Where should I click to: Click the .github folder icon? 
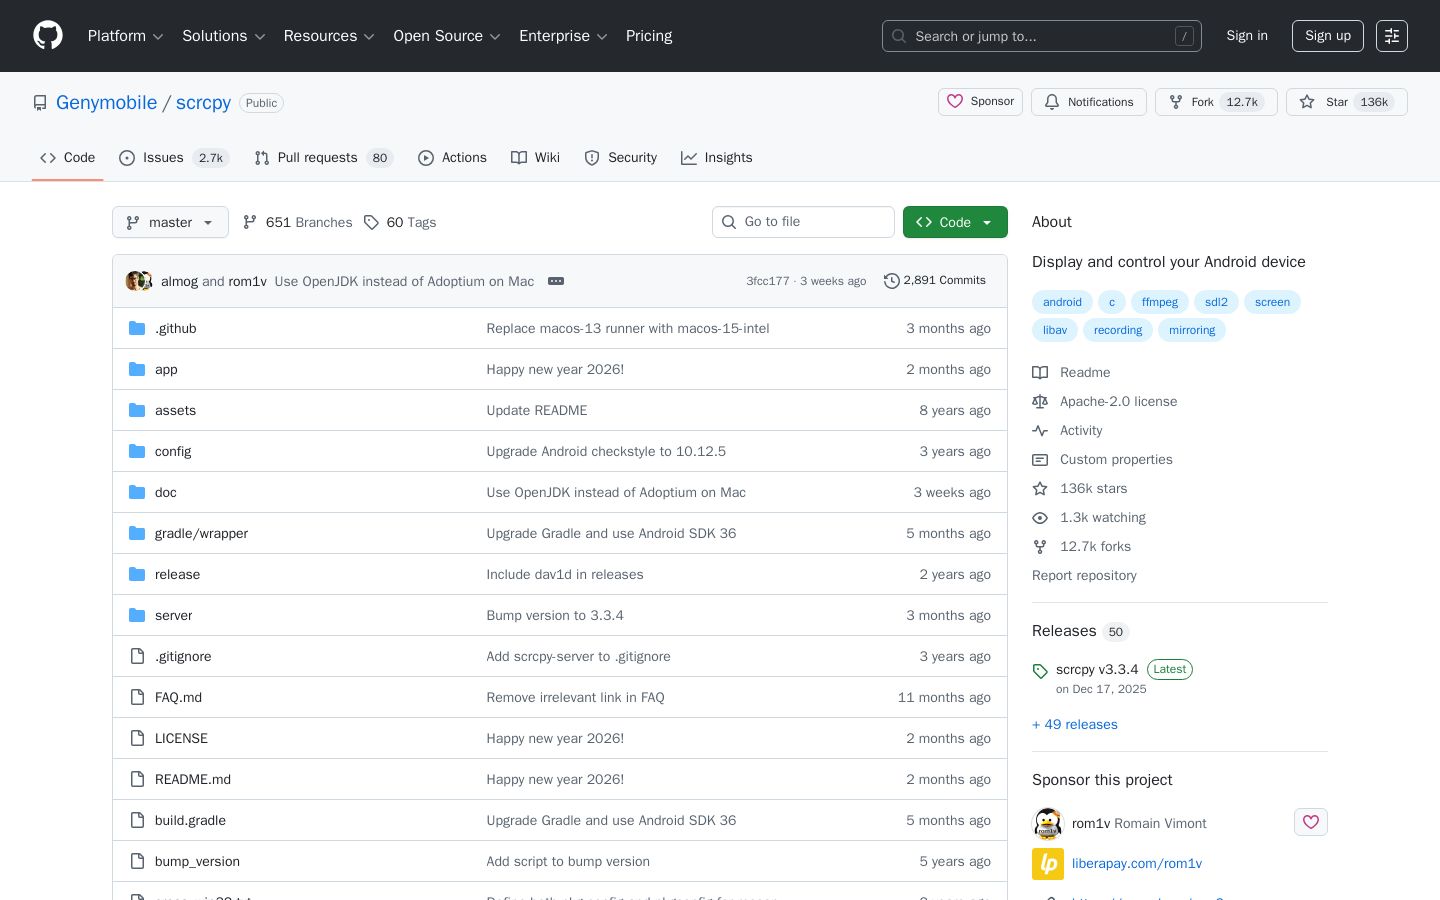point(137,328)
